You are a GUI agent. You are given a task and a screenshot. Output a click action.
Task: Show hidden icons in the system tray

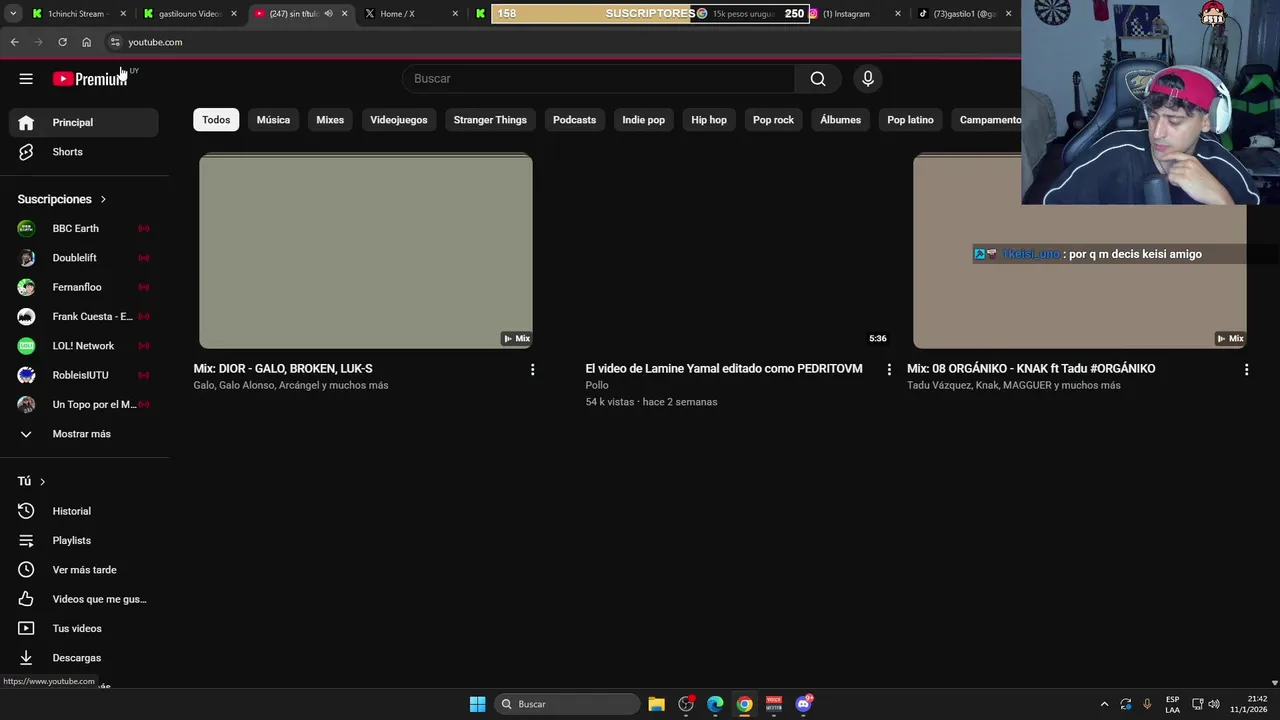[x=1104, y=704]
